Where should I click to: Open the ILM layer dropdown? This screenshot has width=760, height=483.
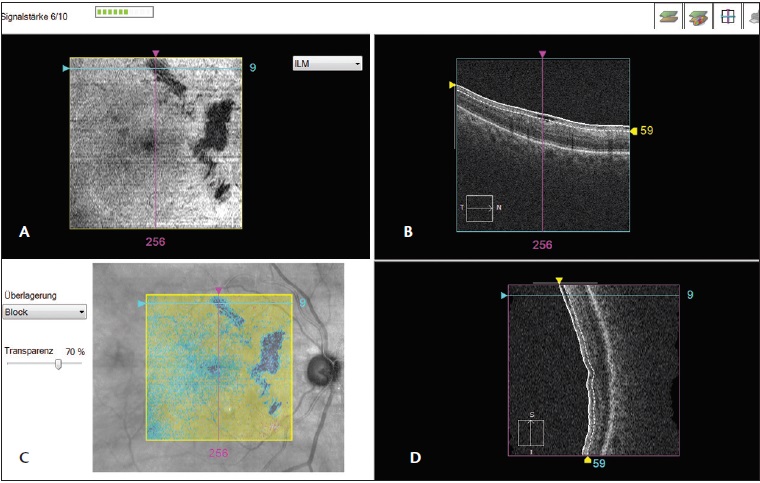coord(327,64)
